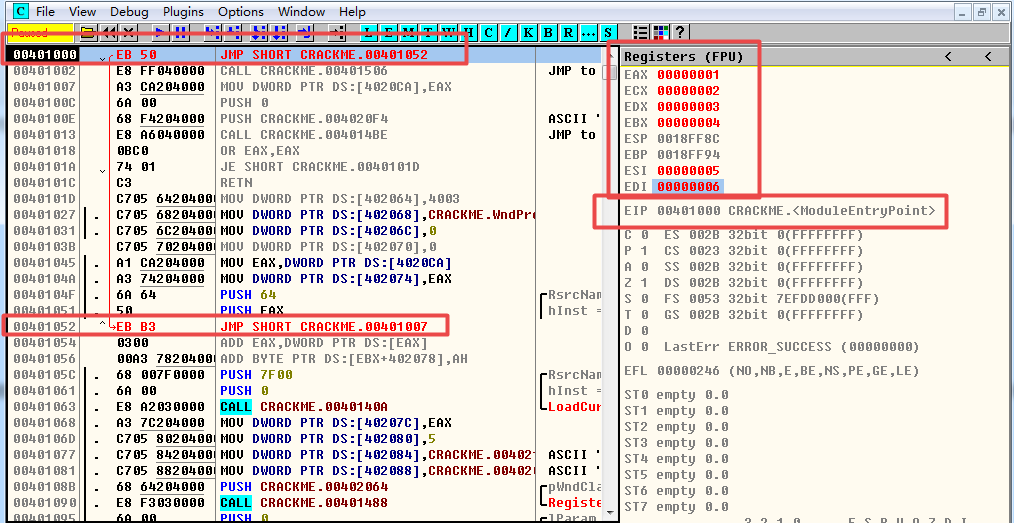The image size is (1014, 523).
Task: Select ESI register value 00000005
Action: pos(688,171)
